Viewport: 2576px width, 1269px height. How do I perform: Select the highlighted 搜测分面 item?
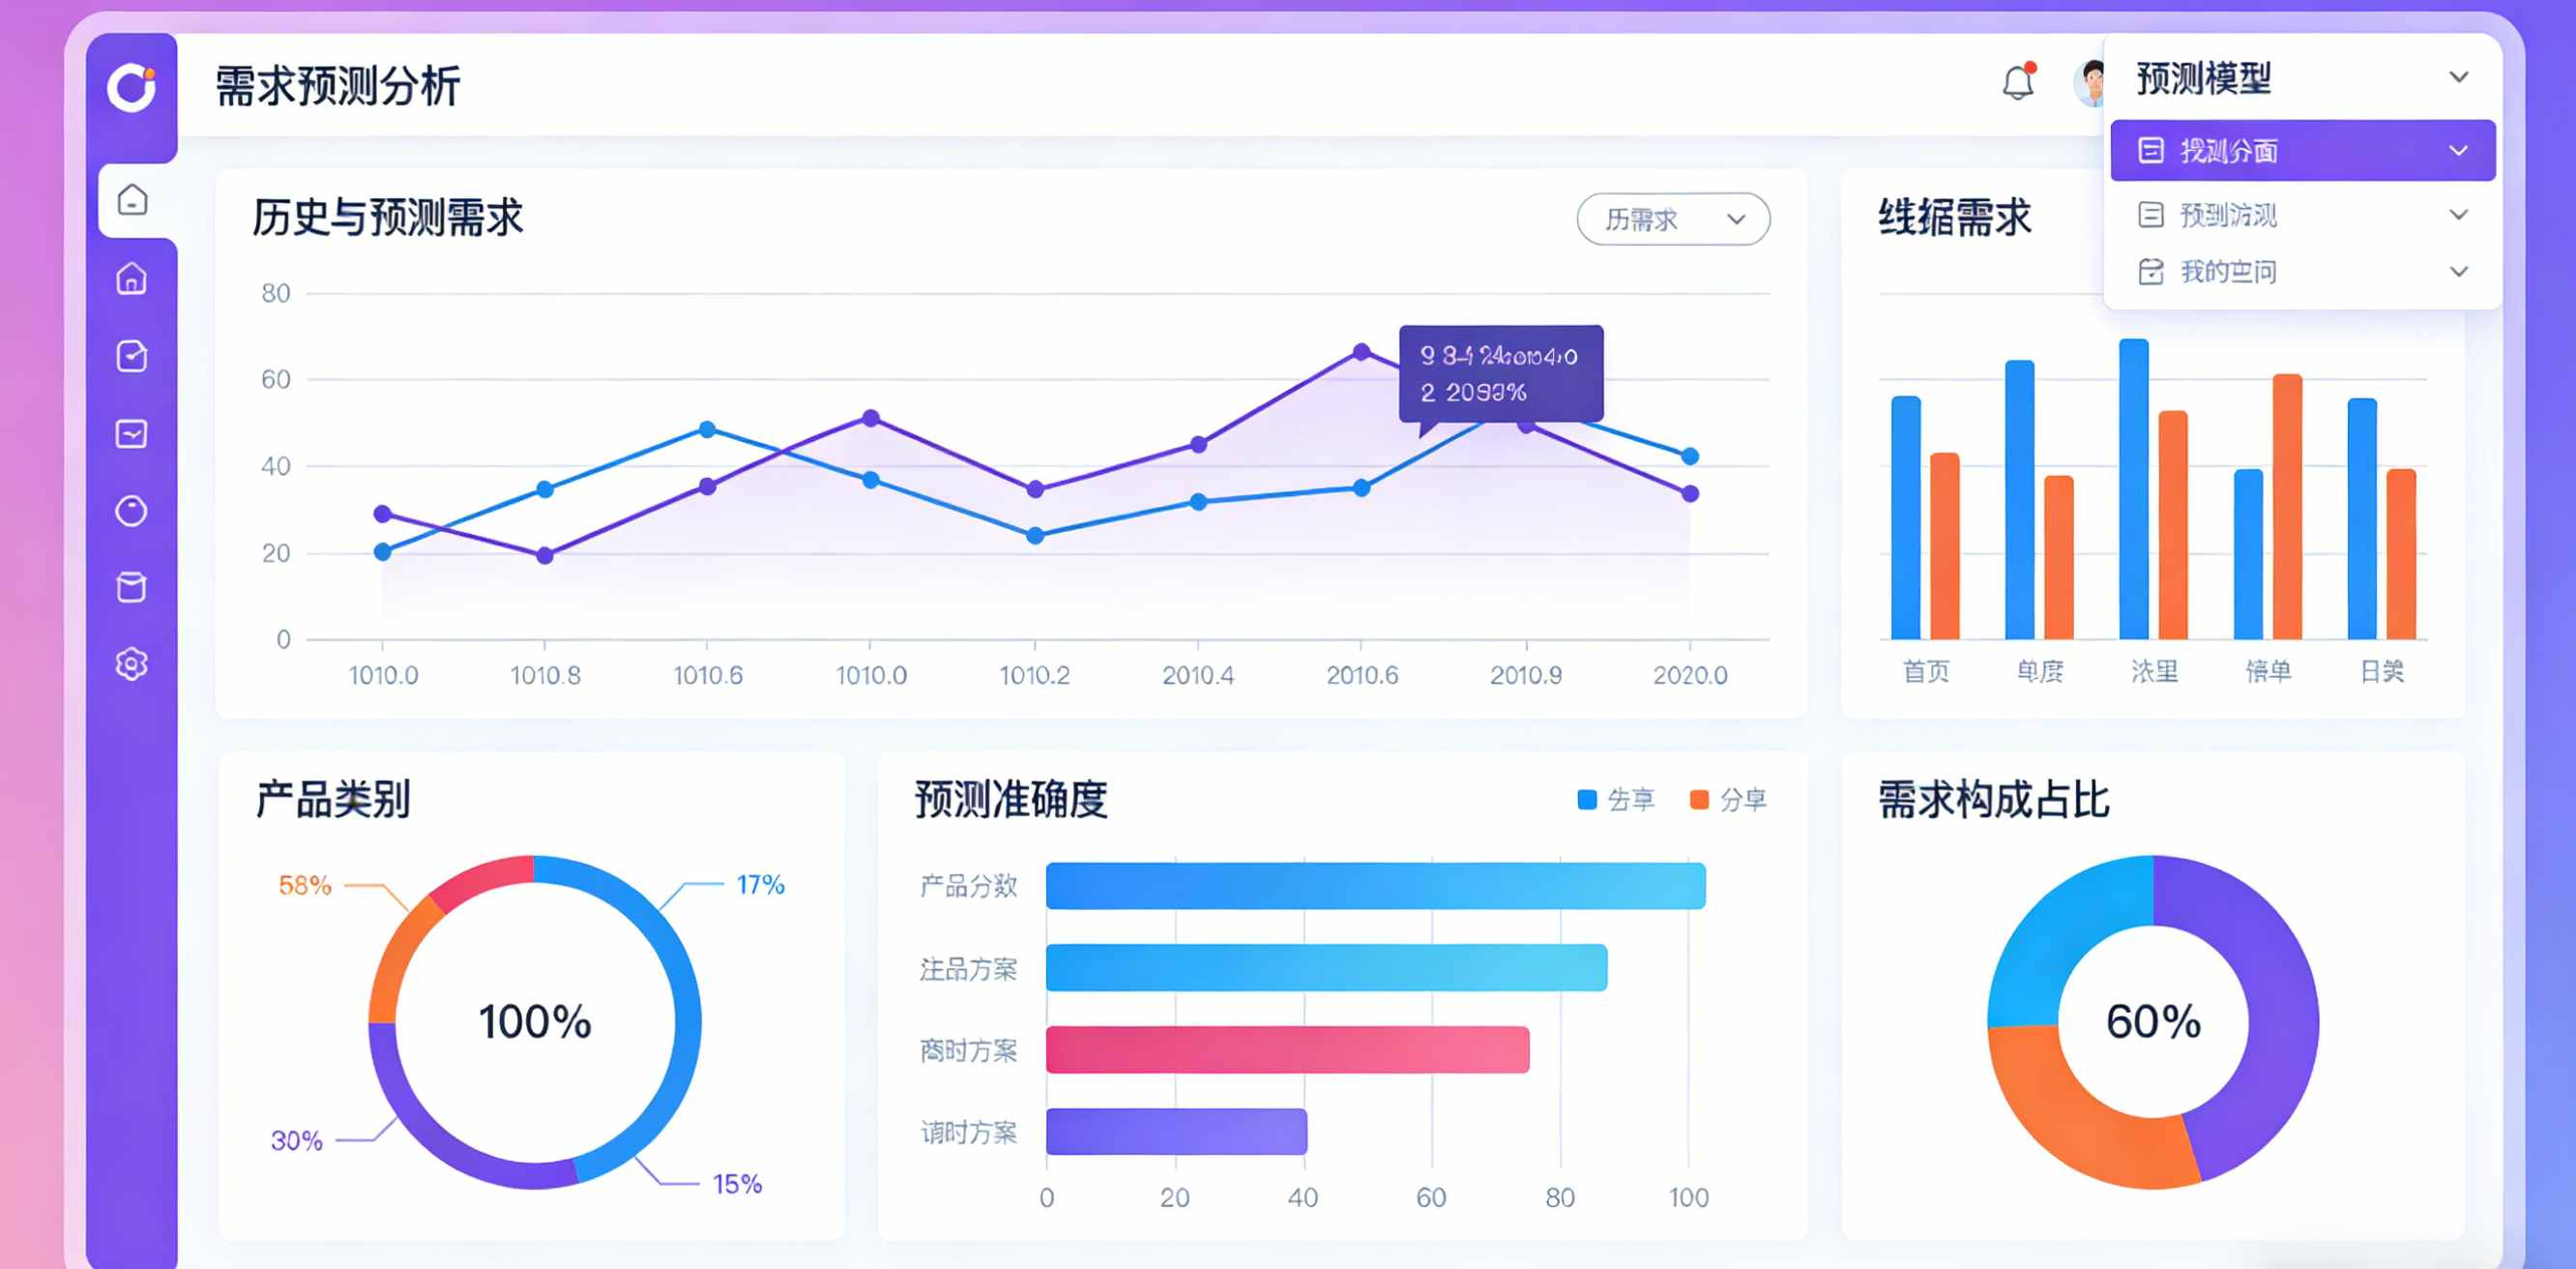click(x=2297, y=150)
